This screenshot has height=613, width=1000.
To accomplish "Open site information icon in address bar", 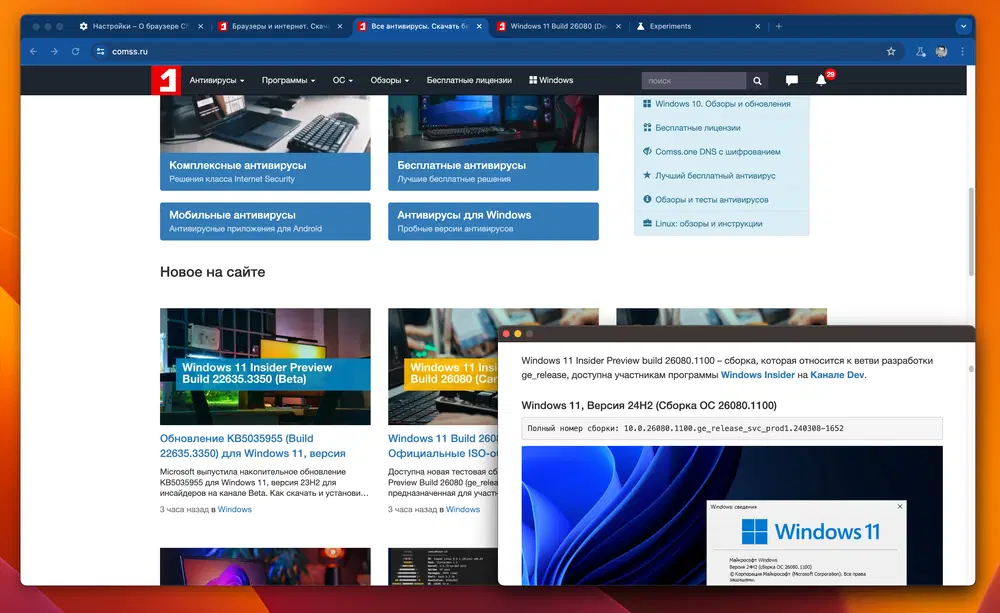I will [x=100, y=52].
